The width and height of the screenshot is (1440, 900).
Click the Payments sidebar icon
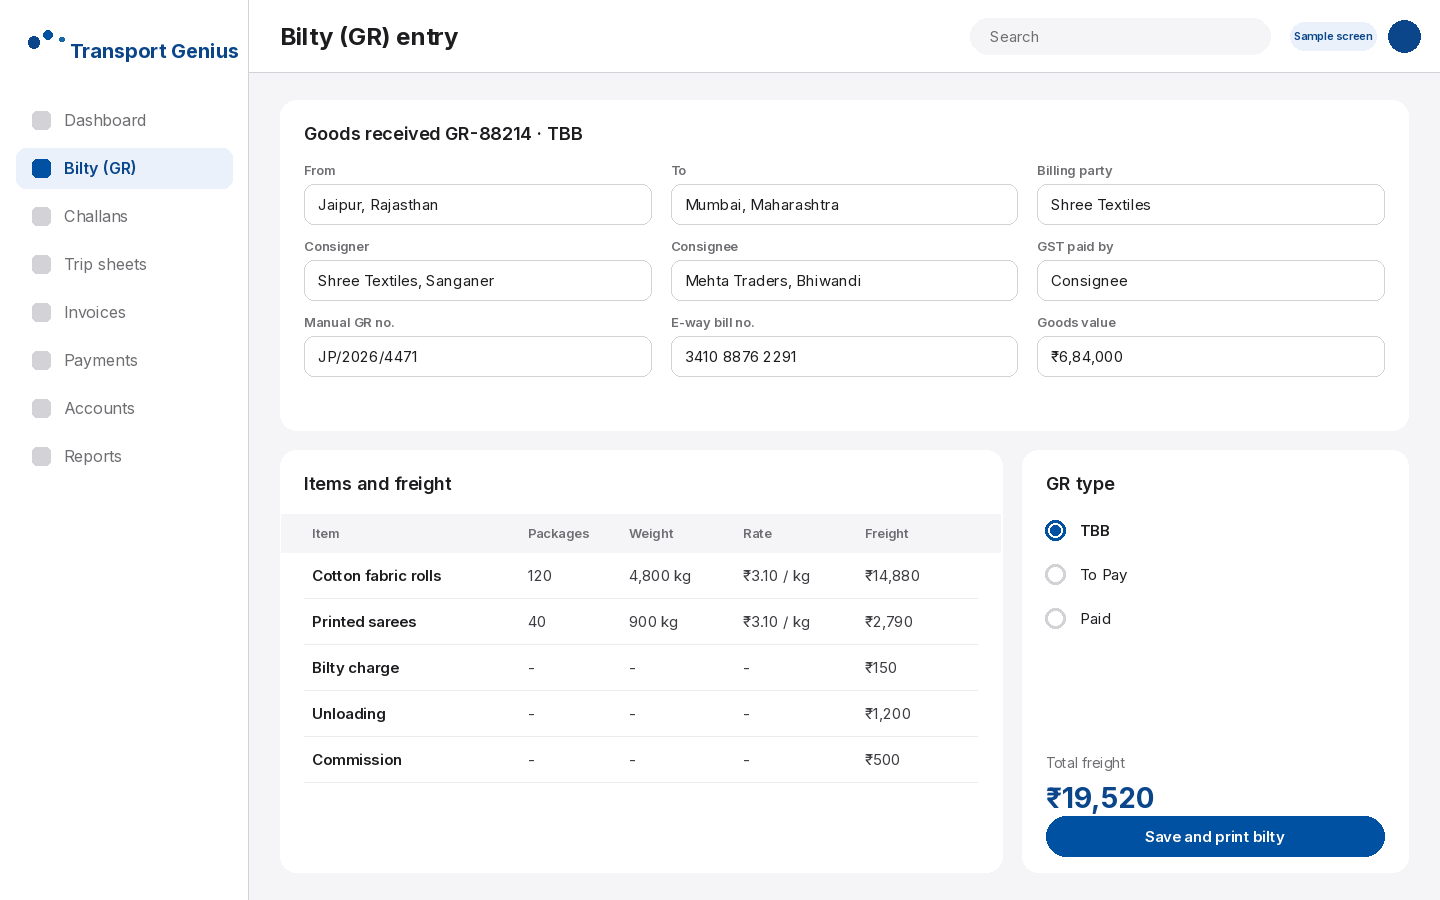tap(41, 360)
